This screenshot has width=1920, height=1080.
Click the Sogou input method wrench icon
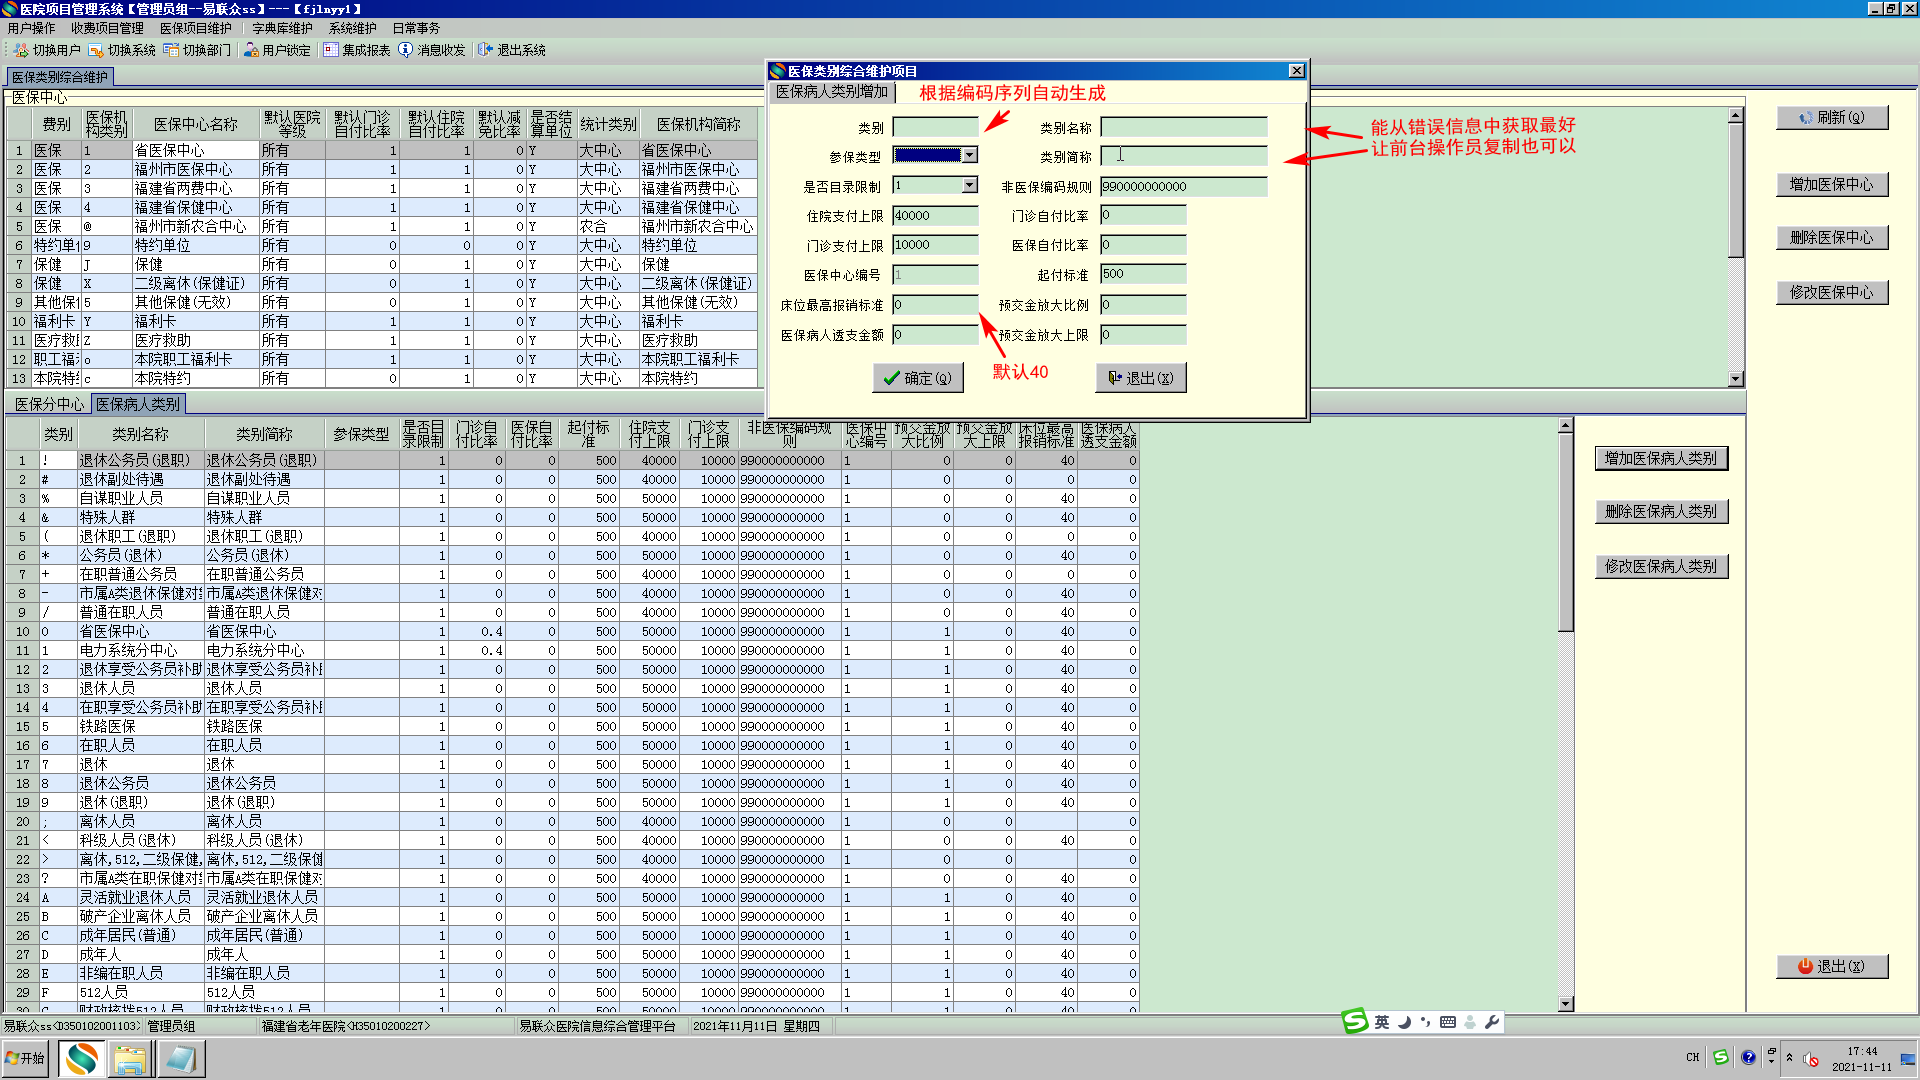click(x=1492, y=1022)
